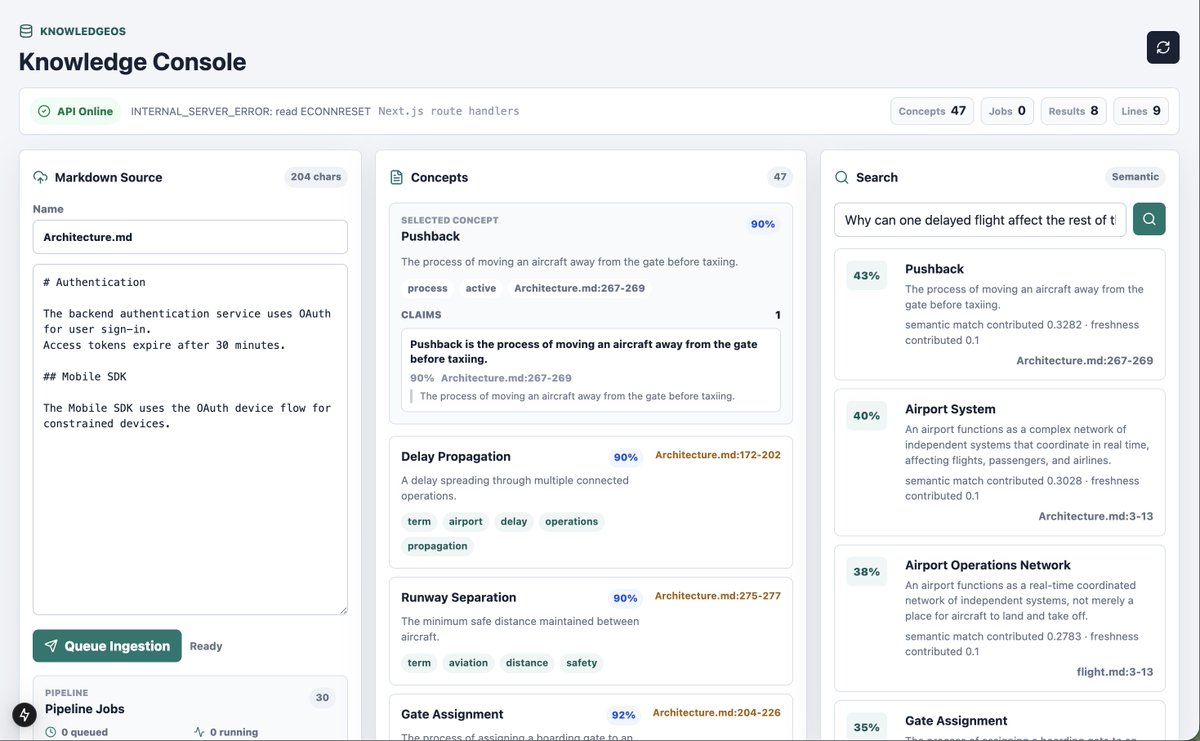Click the Knowledge Console title

(x=133, y=62)
